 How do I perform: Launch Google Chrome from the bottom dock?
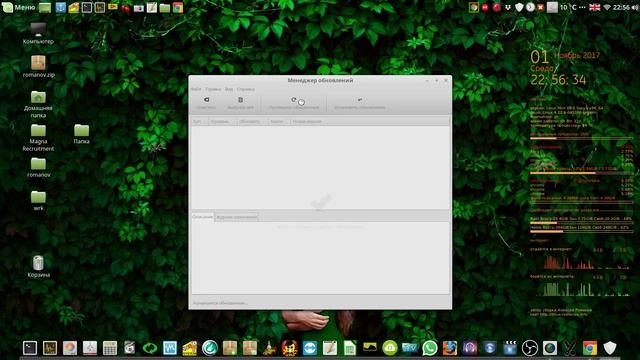(x=590, y=348)
